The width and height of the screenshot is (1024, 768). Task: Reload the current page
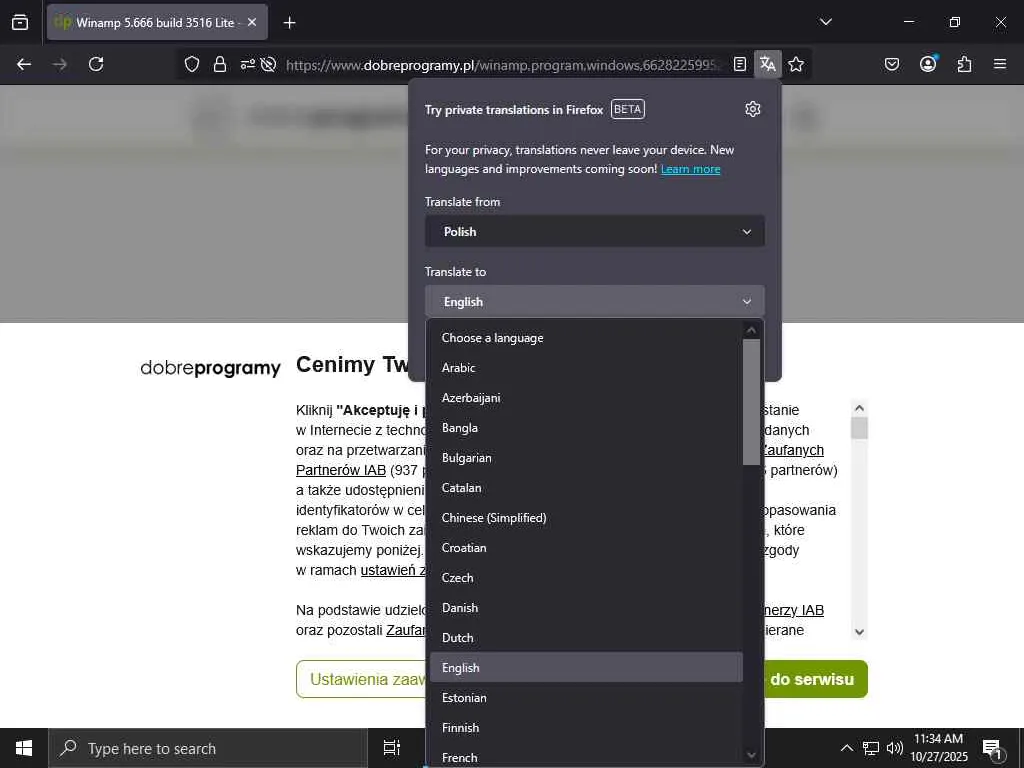pyautogui.click(x=96, y=64)
